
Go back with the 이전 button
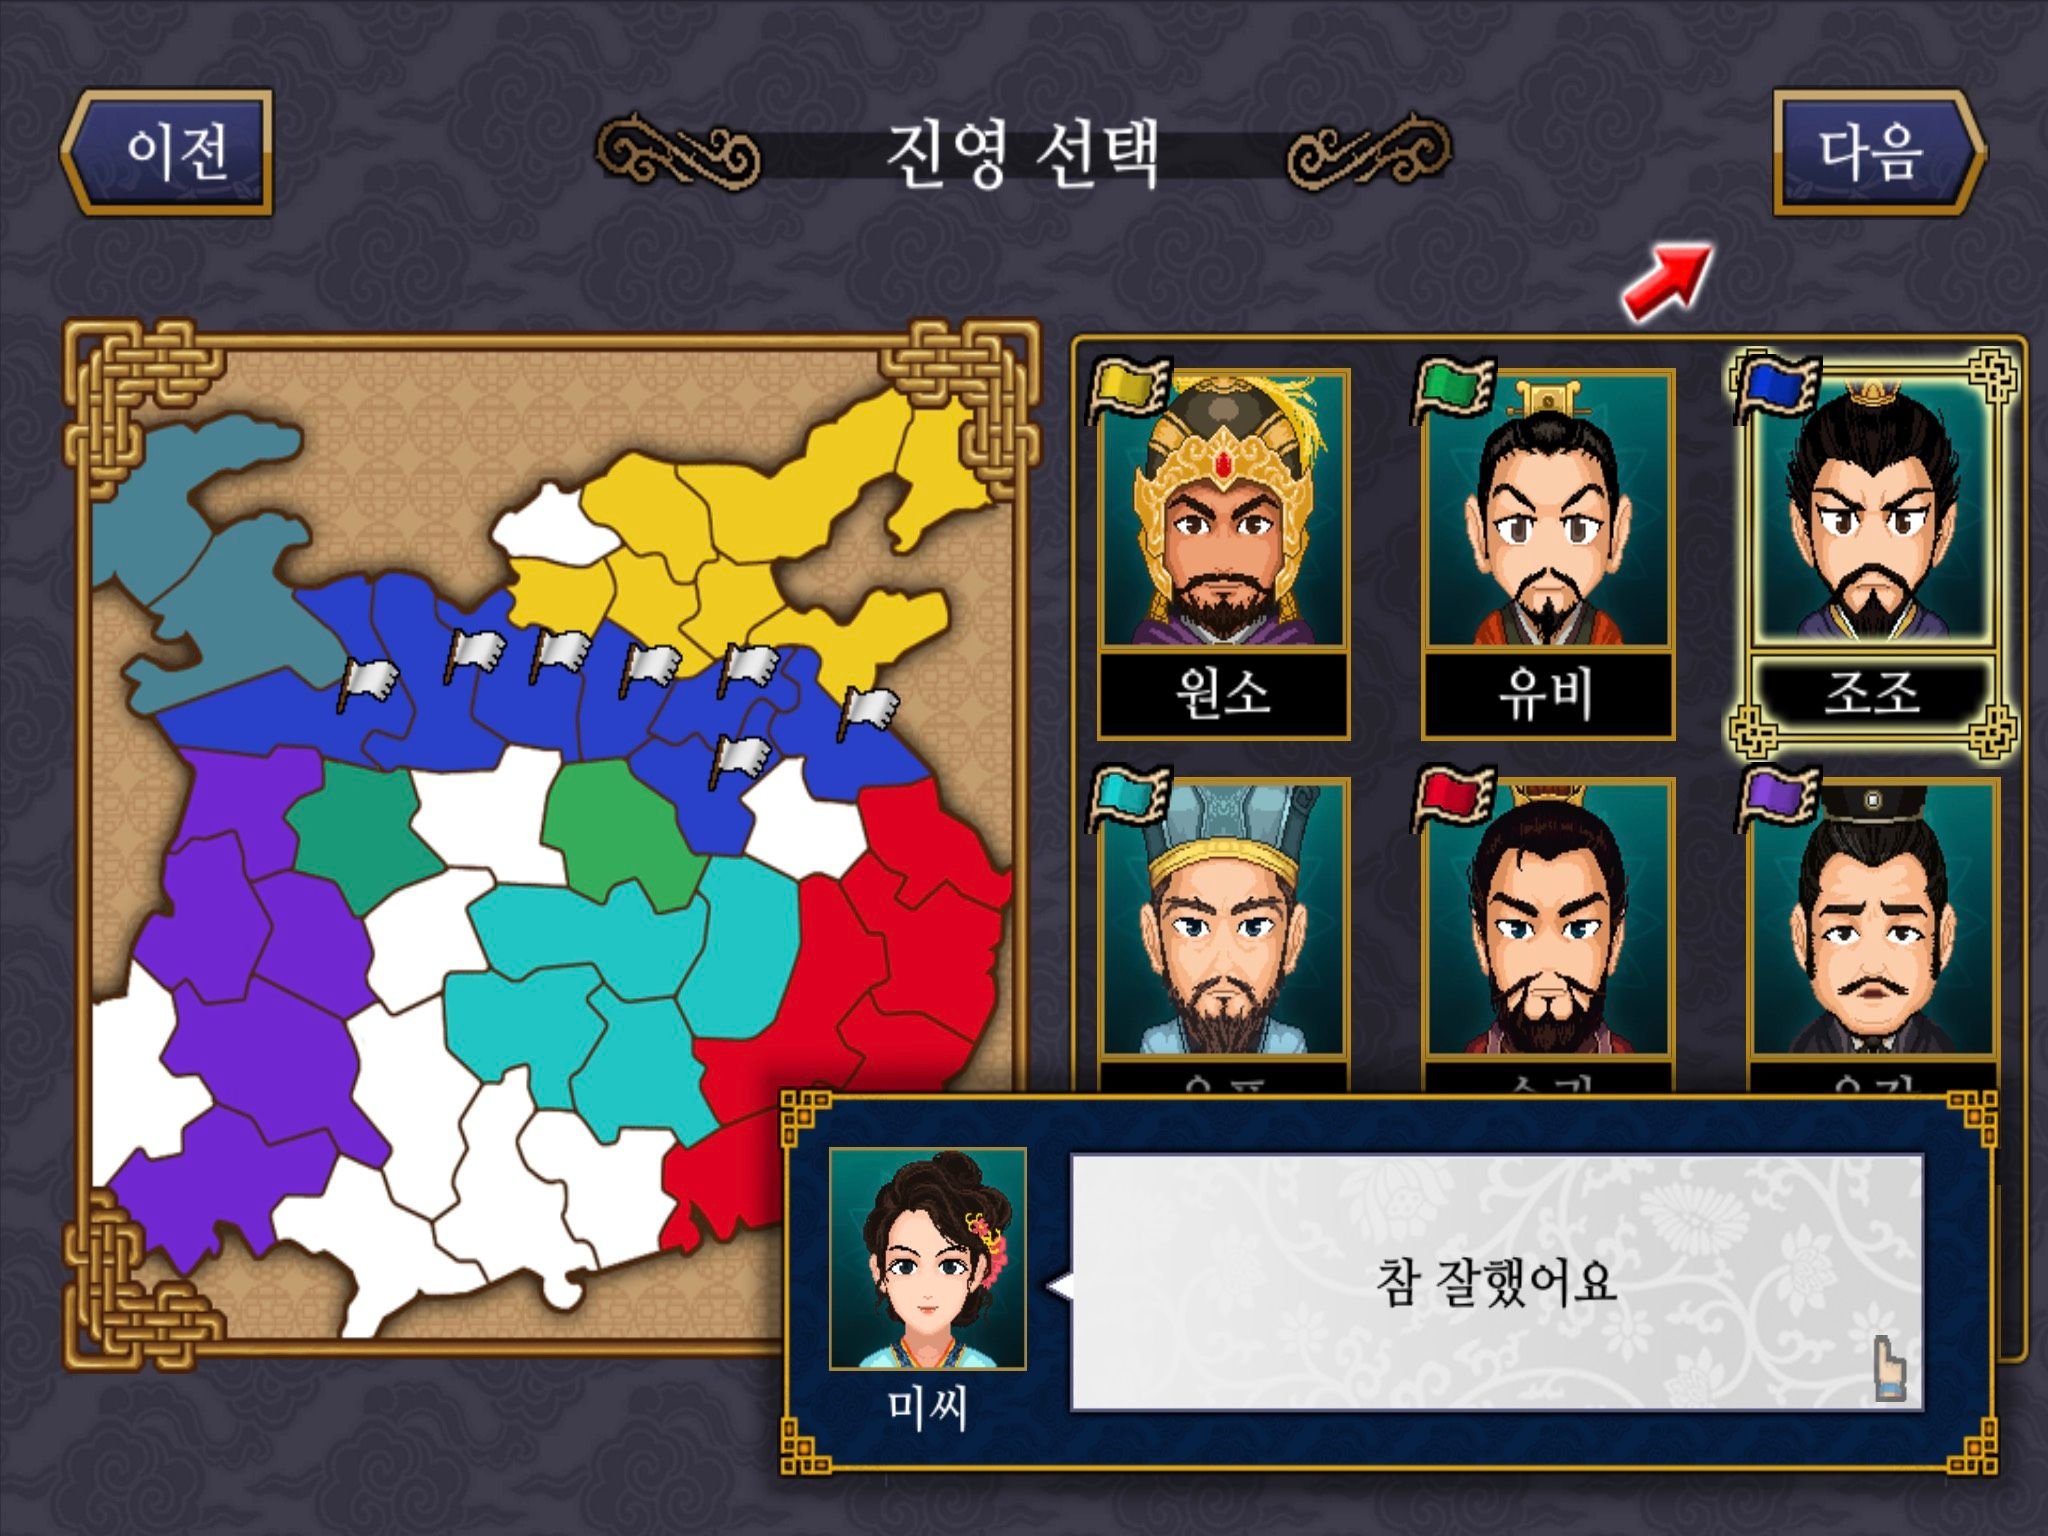(x=166, y=152)
